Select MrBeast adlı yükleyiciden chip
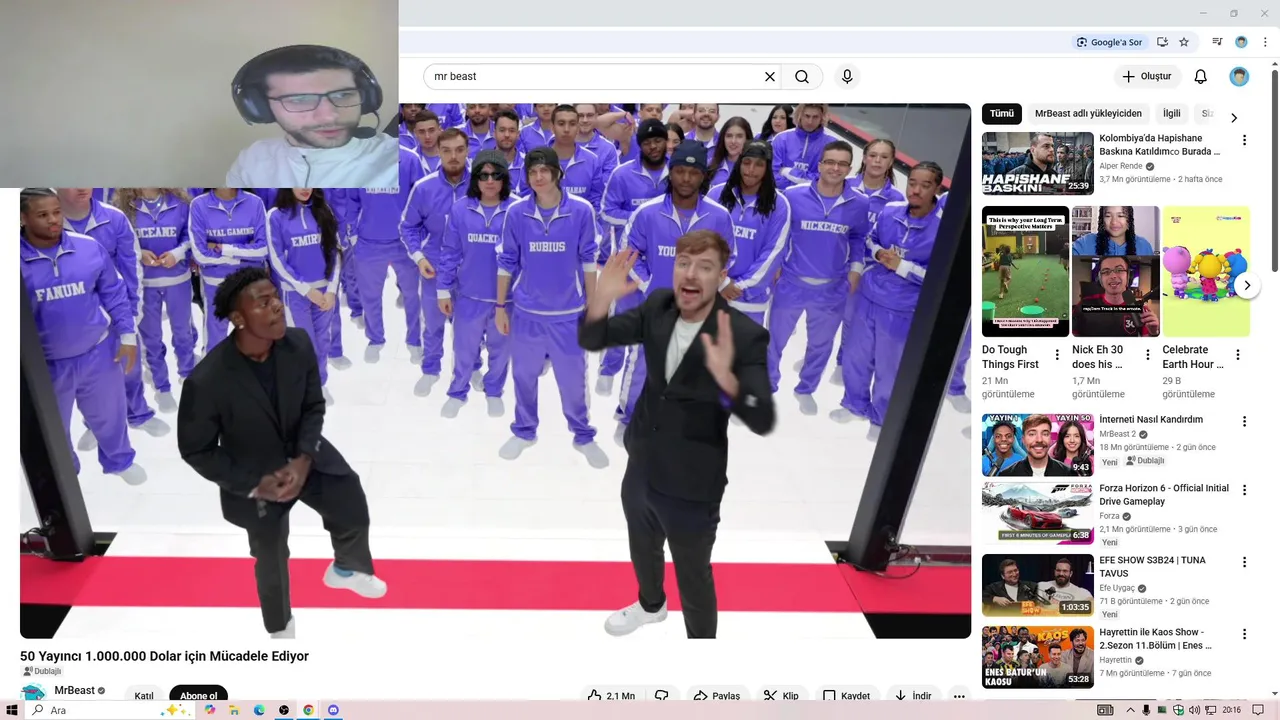 (1088, 114)
